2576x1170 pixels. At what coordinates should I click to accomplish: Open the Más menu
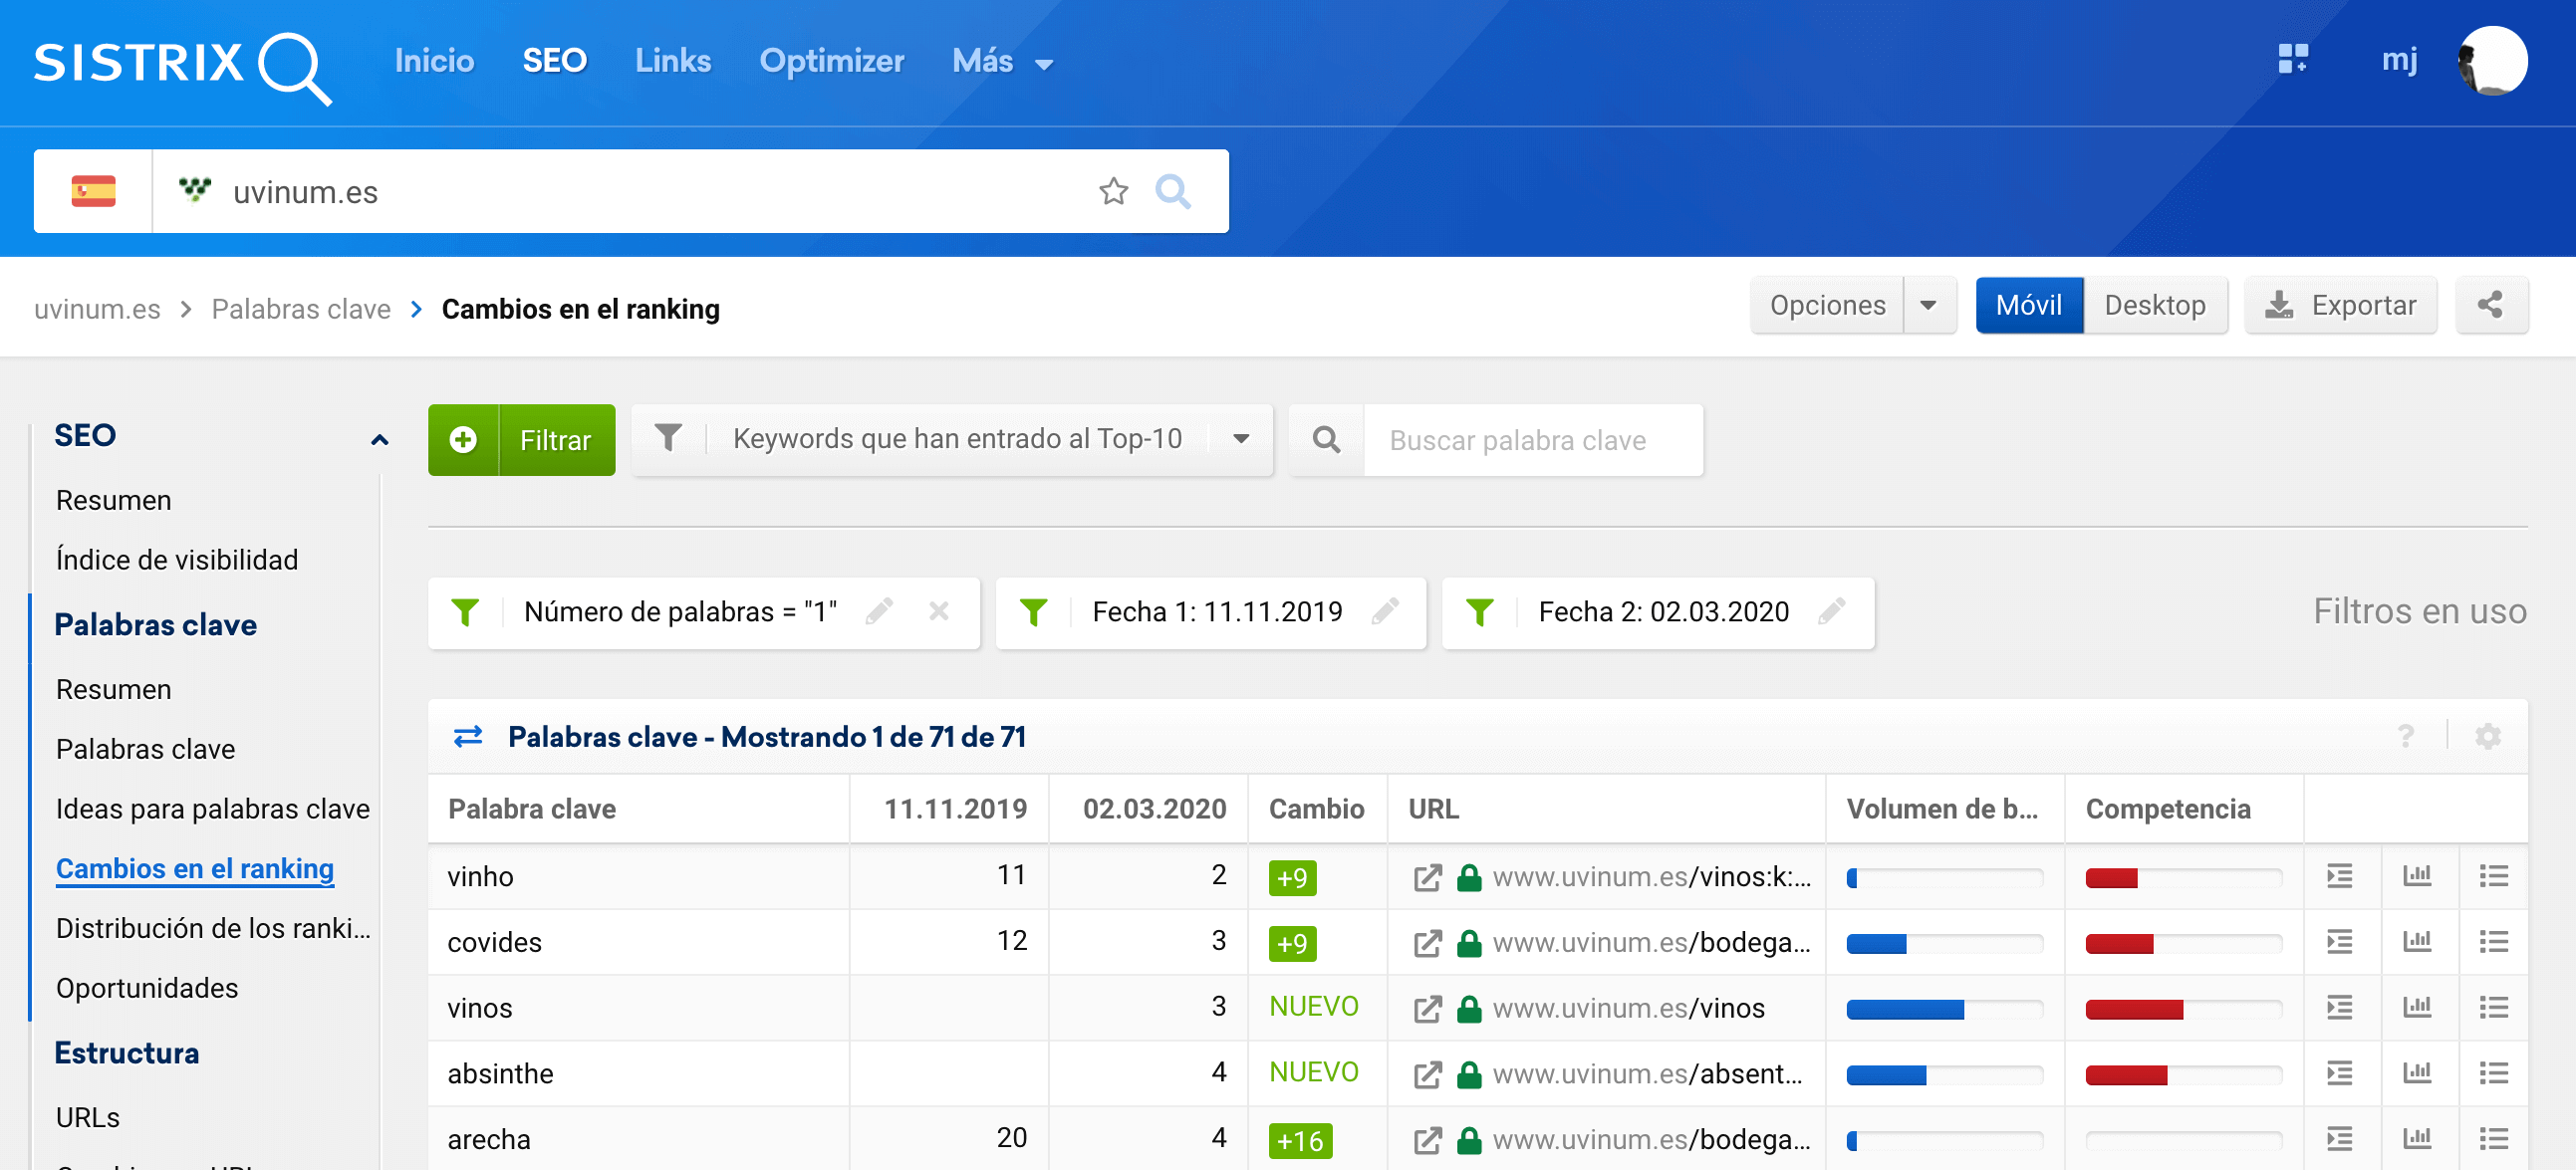[1002, 61]
